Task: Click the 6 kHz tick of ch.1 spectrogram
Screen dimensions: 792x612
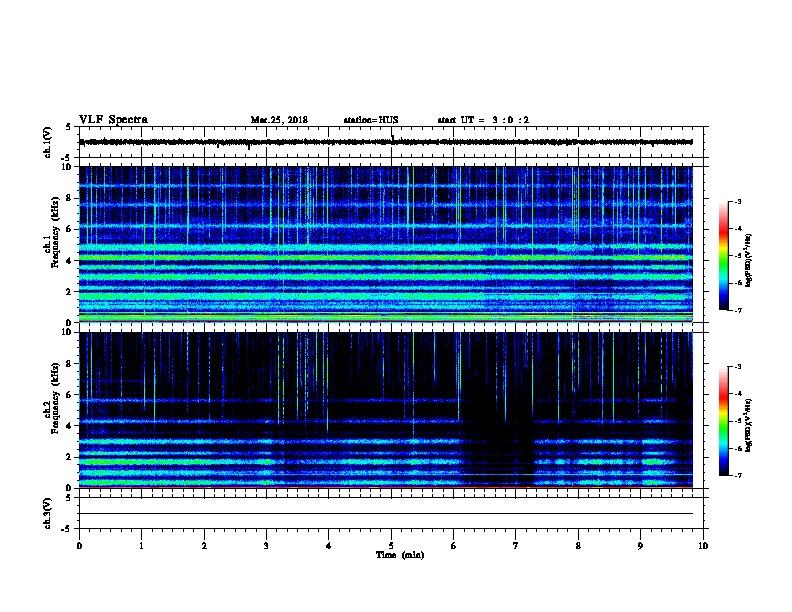Action: pos(69,229)
